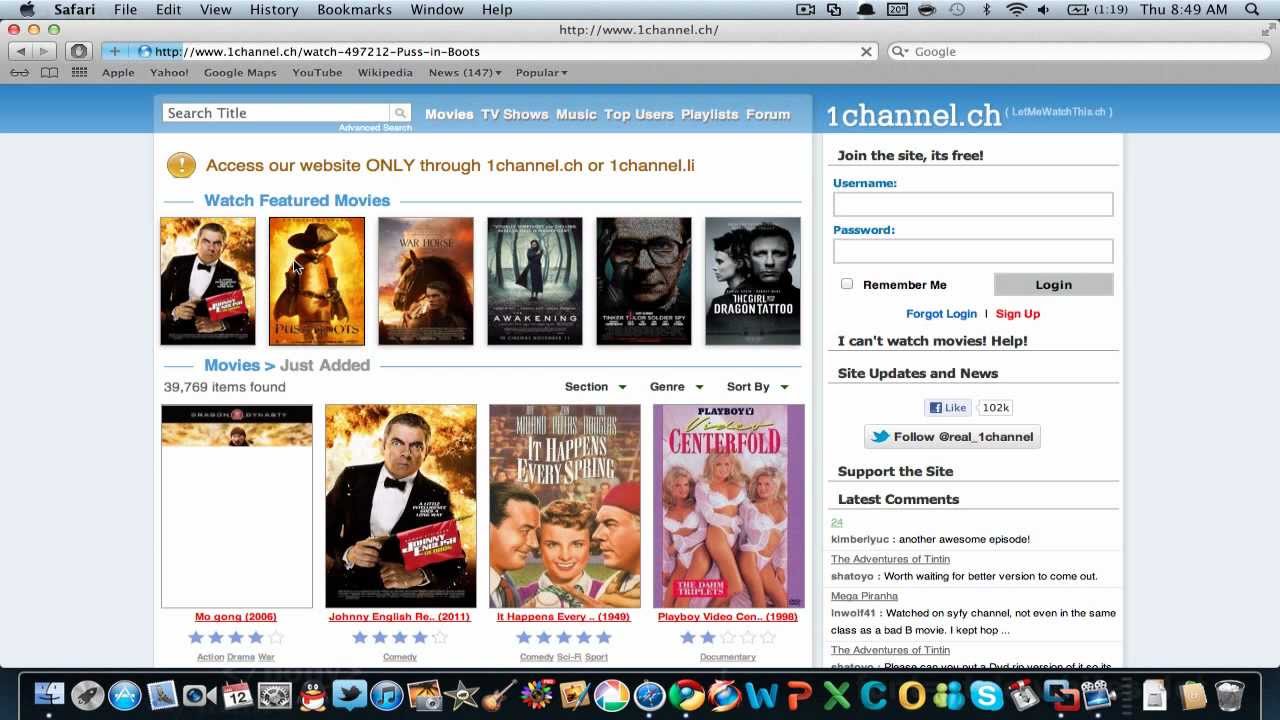The image size is (1280, 720).
Task: Open the News (147) bookmarks dropdown
Action: pos(465,73)
